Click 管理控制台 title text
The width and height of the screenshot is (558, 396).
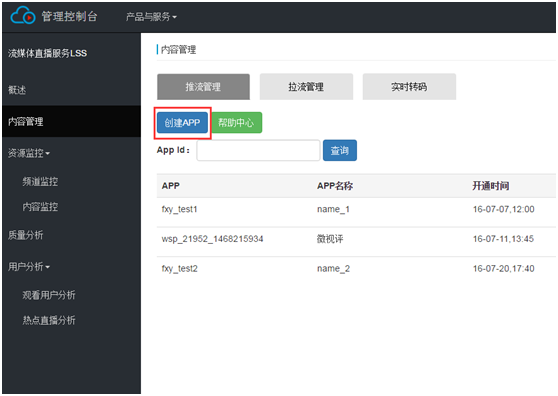coord(69,16)
